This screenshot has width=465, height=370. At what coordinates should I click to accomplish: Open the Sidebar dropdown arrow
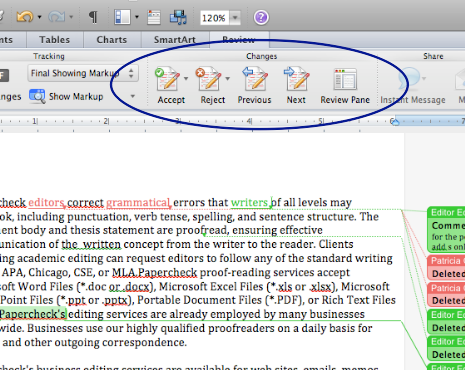point(136,17)
